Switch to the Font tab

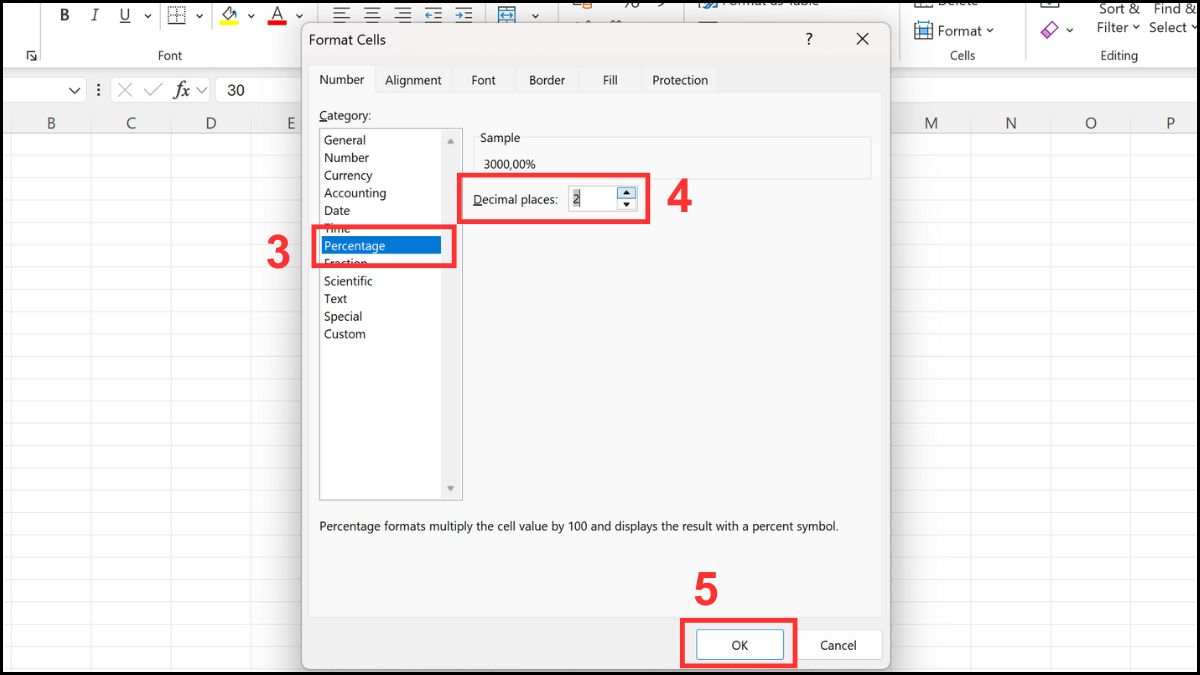point(483,79)
